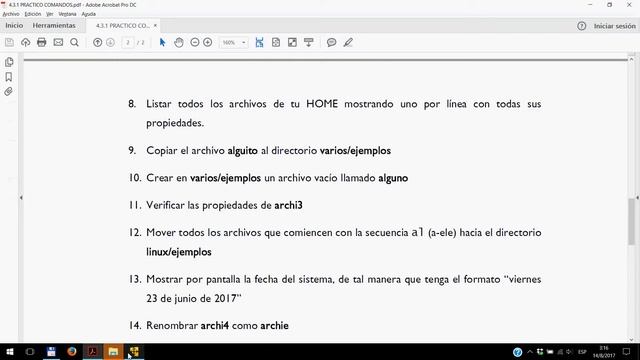Zoom in with the plus icon

point(207,42)
